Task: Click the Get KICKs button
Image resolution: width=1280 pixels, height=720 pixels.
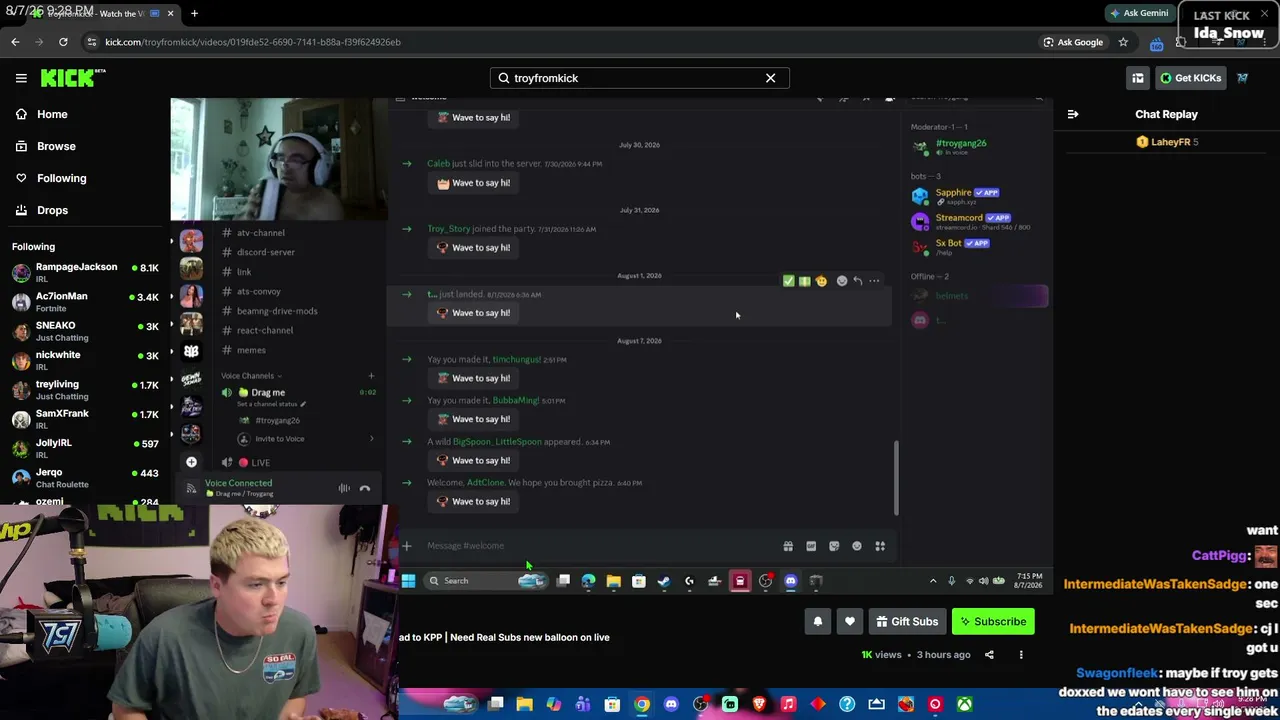Action: tap(1190, 78)
